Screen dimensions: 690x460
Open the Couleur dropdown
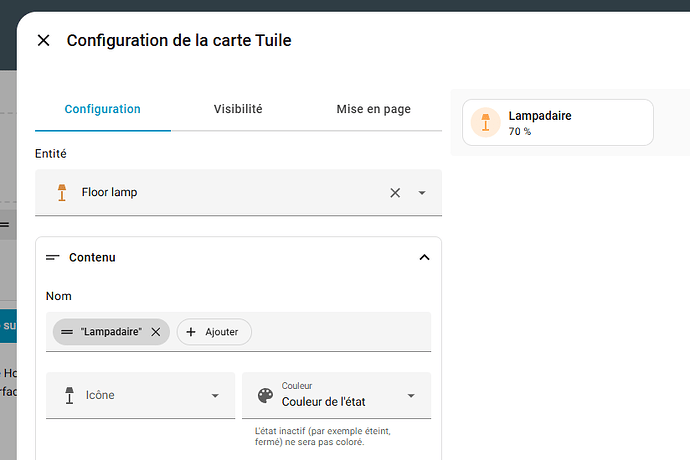point(337,395)
